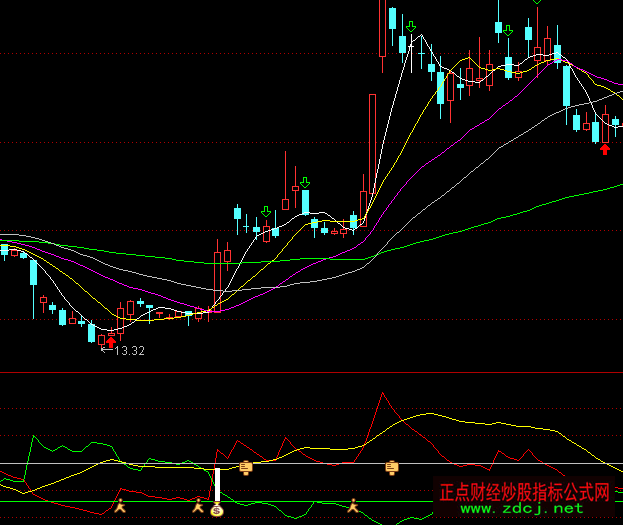623x525 pixels.
Task: Click the red divider line above the indicator panel
Action: pos(311,373)
